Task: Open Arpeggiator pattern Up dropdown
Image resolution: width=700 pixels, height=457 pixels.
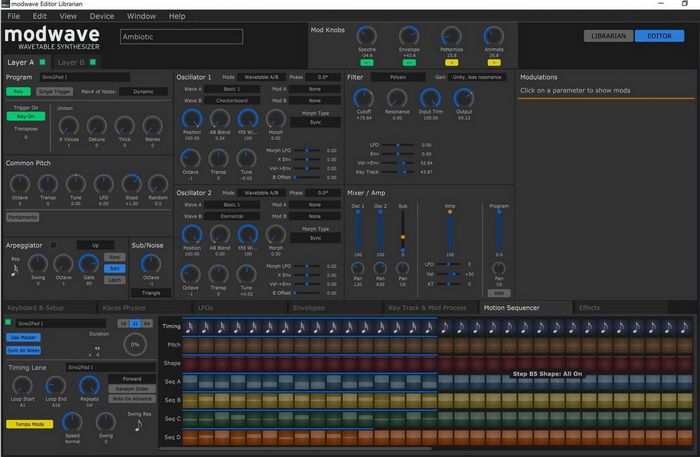Action: (96, 245)
